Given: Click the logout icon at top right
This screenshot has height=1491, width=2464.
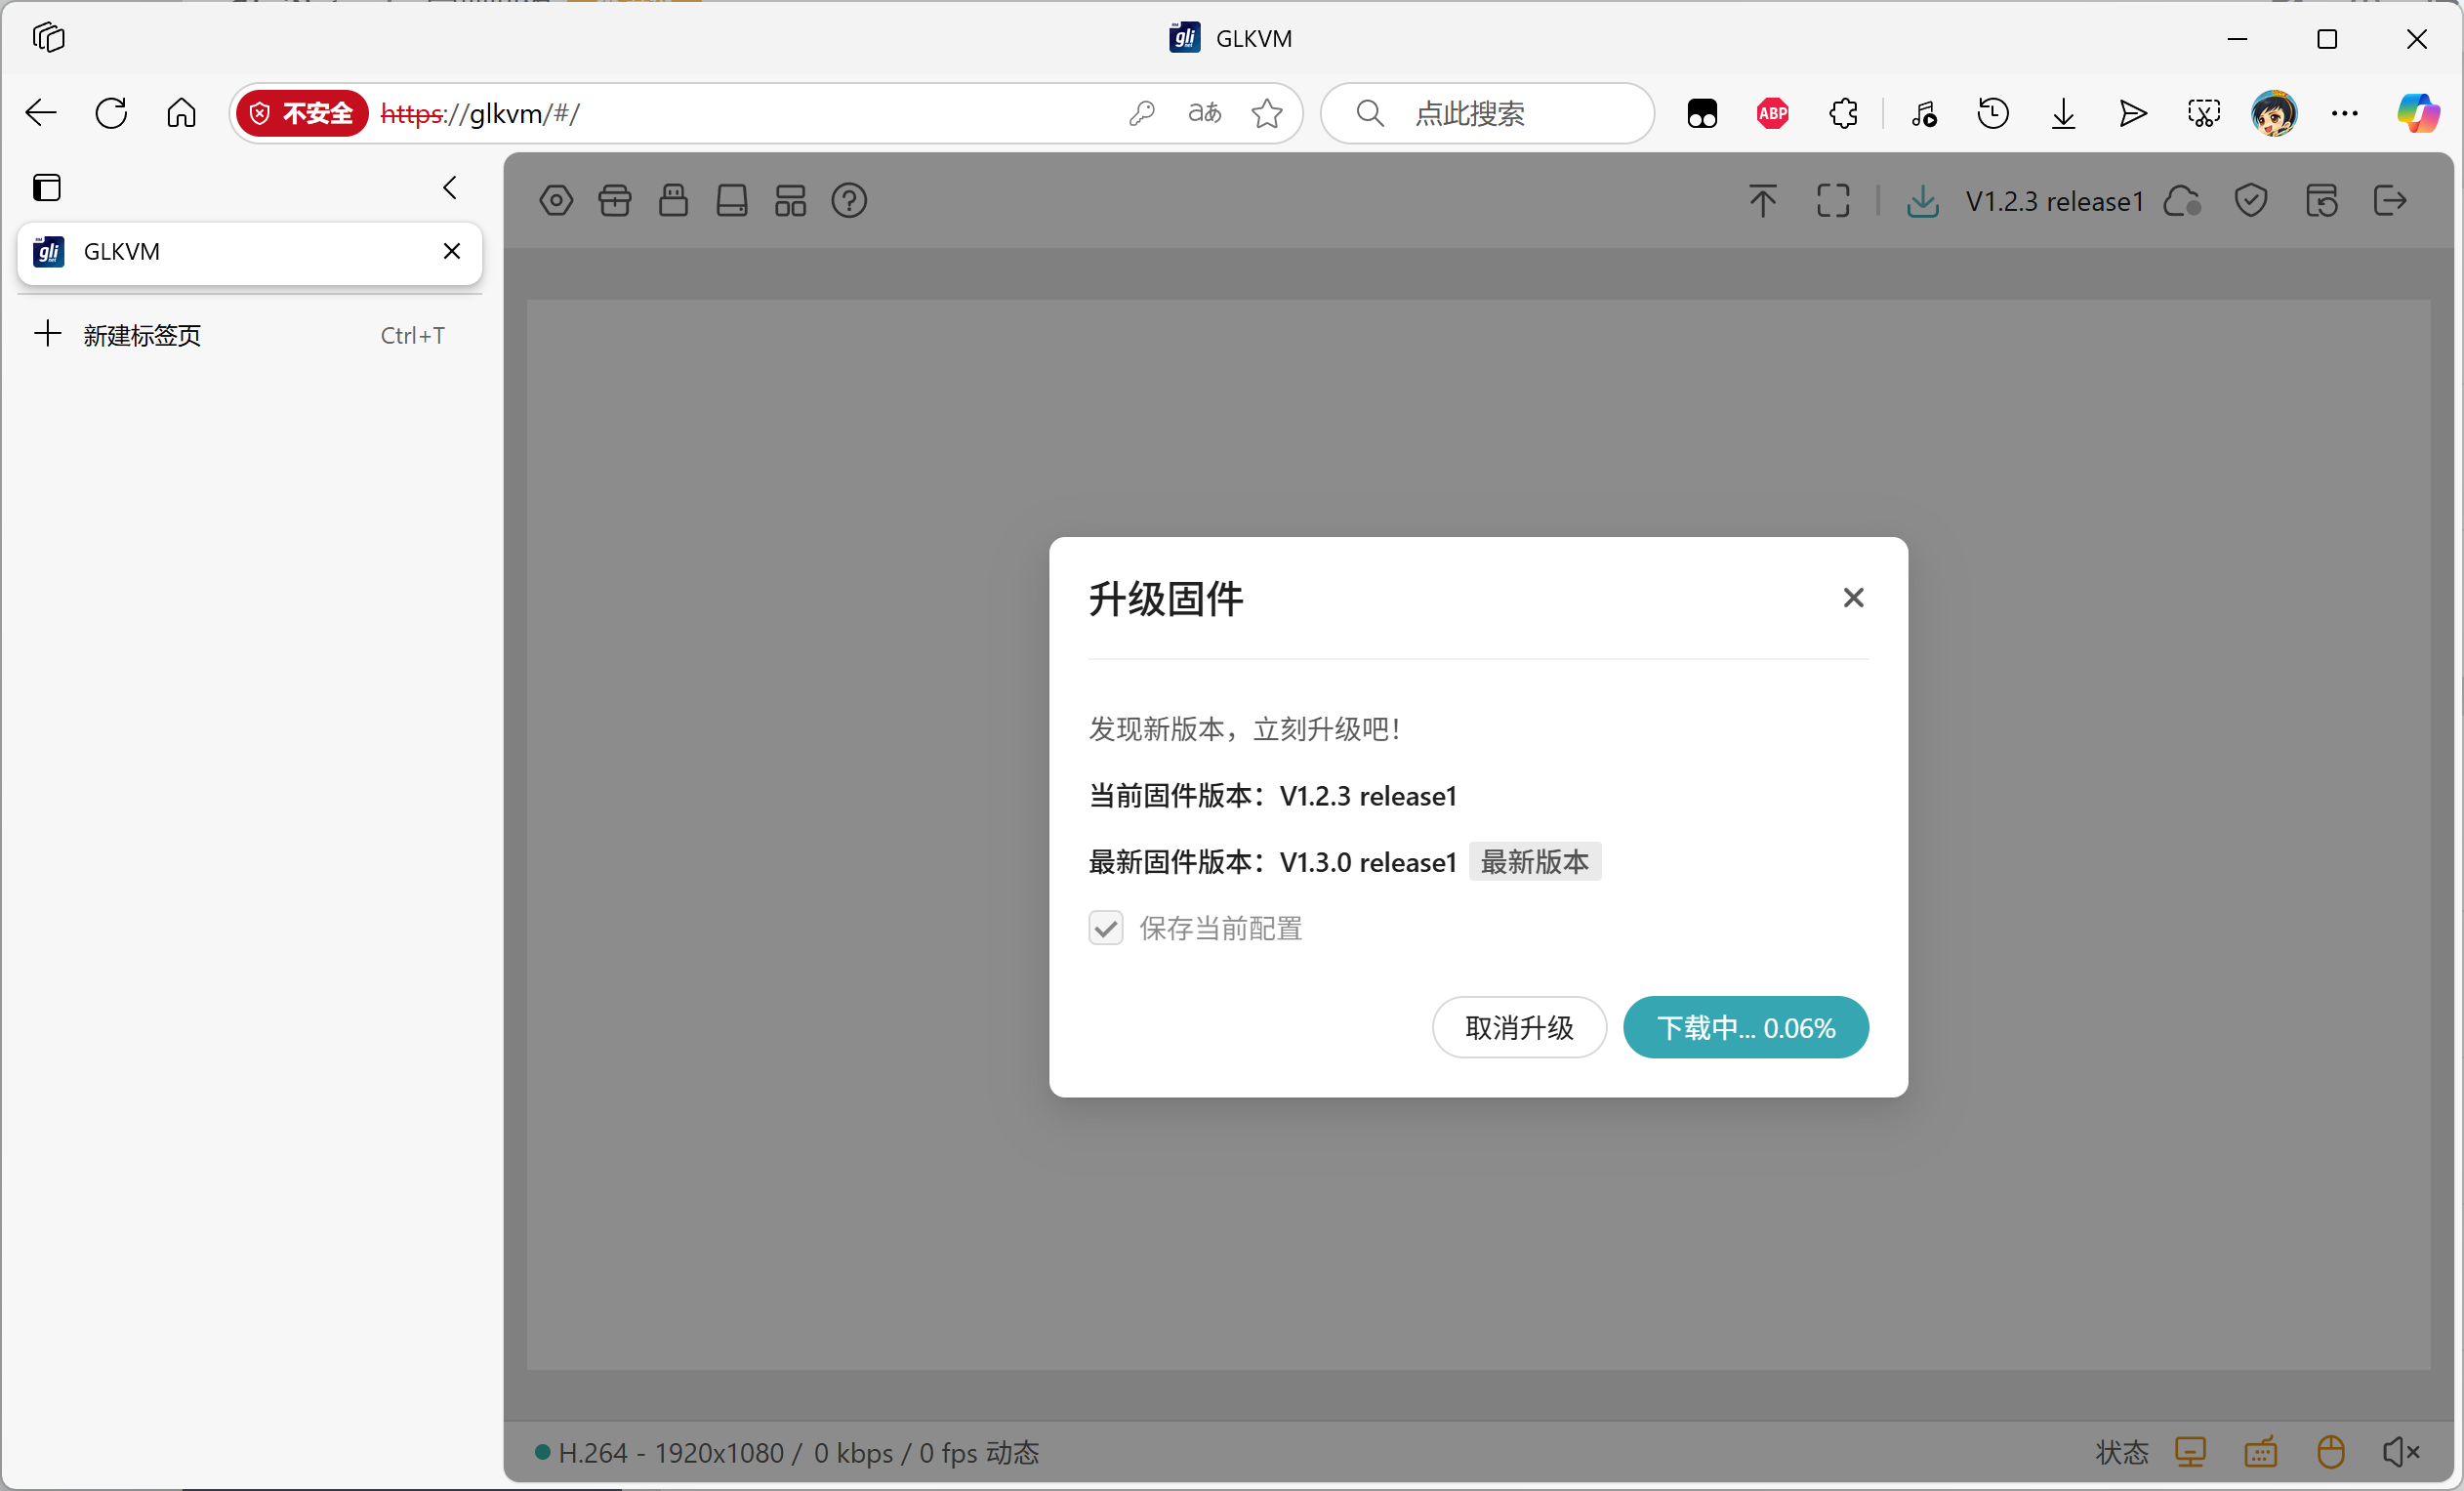Looking at the screenshot, I should pyautogui.click(x=2390, y=201).
